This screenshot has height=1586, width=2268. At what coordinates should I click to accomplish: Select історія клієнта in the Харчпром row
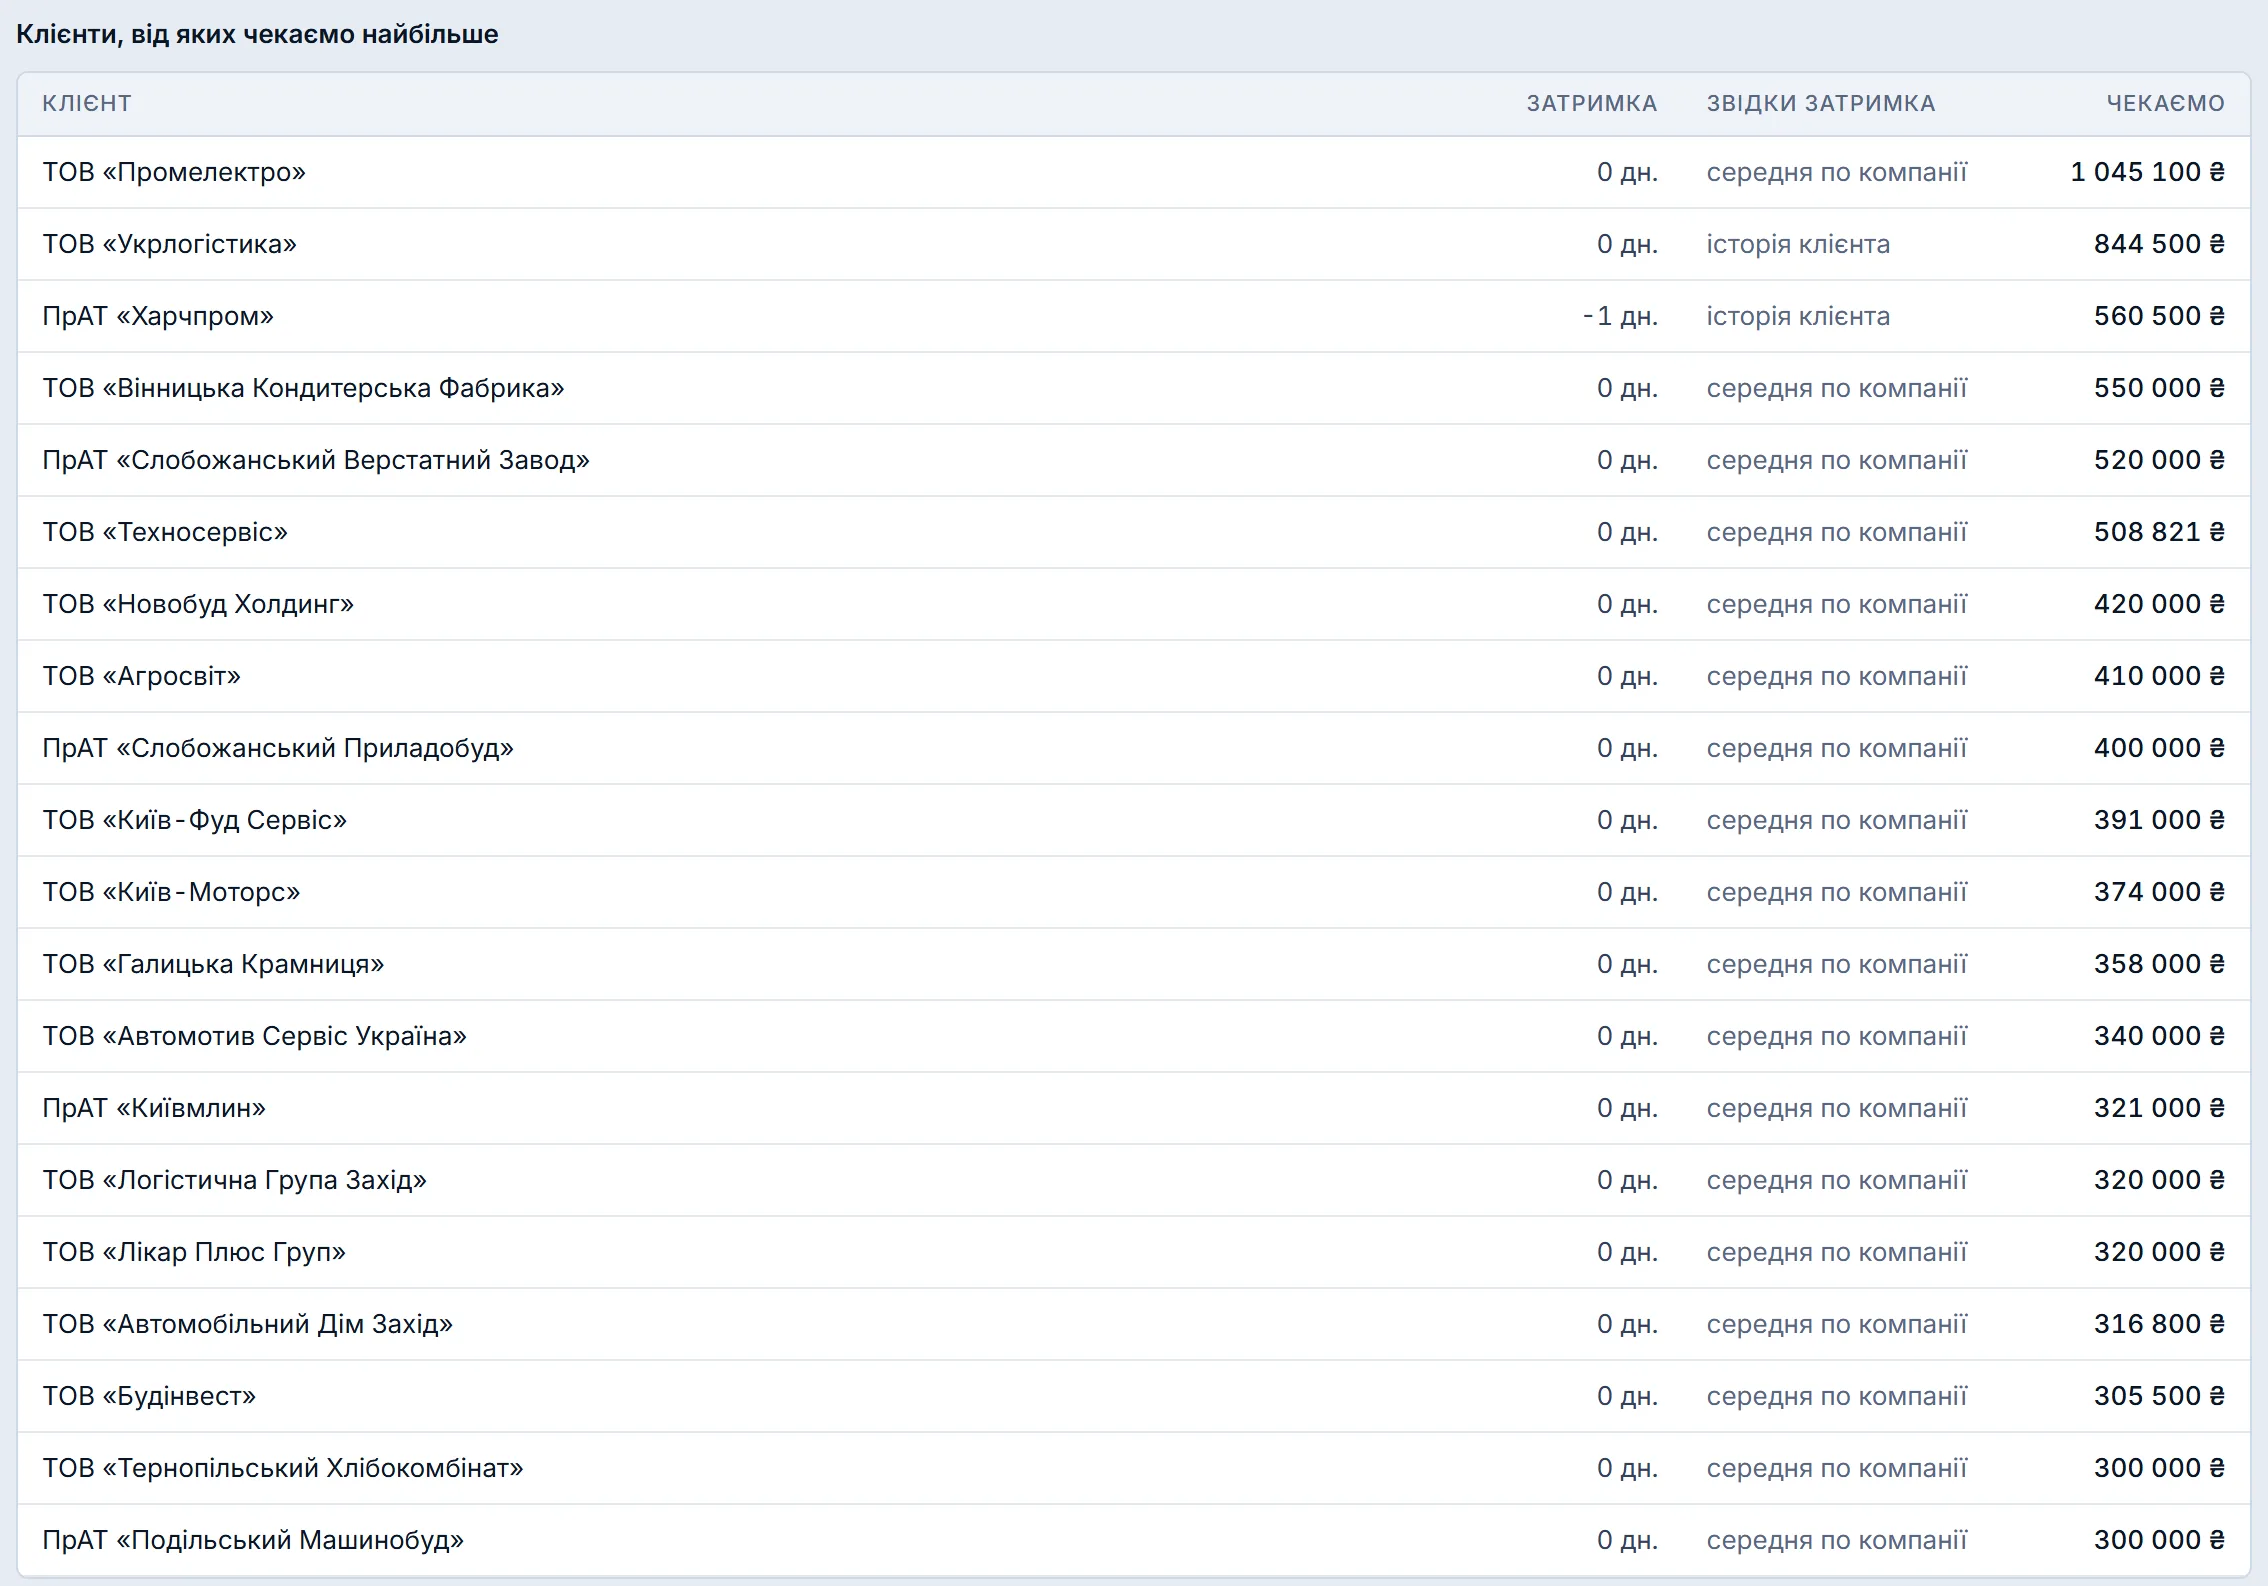(1798, 316)
